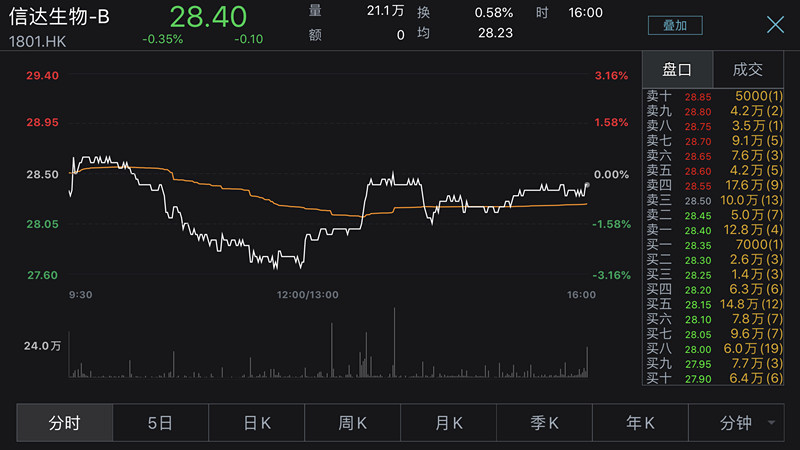
Task: Select the 买七 bid row at 28.05
Action: point(714,334)
